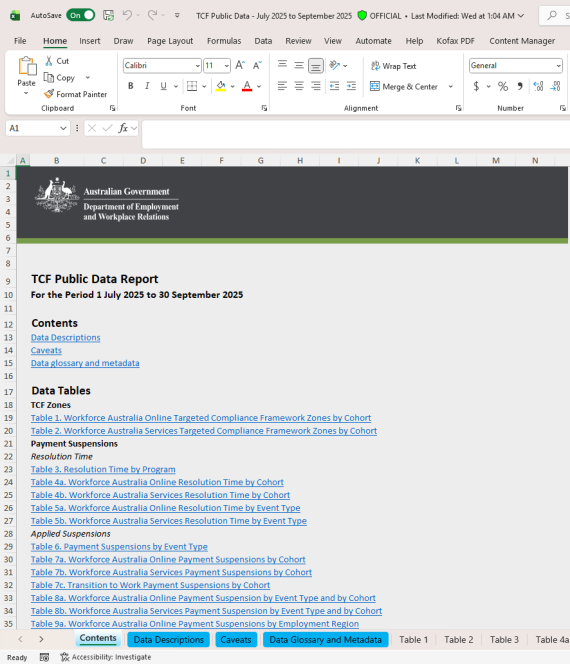The width and height of the screenshot is (570, 664).
Task: Open Table 7c. Transition to Work link
Action: [150, 585]
